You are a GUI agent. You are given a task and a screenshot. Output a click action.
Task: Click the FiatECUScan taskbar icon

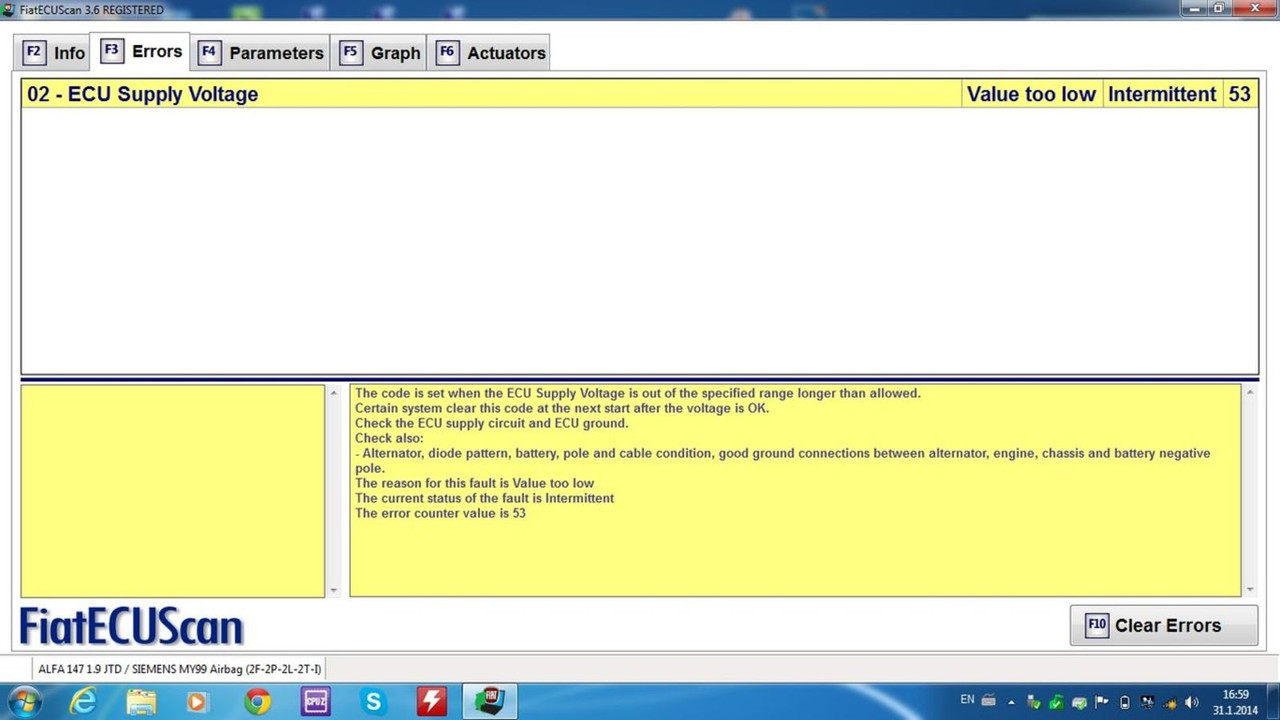point(489,702)
